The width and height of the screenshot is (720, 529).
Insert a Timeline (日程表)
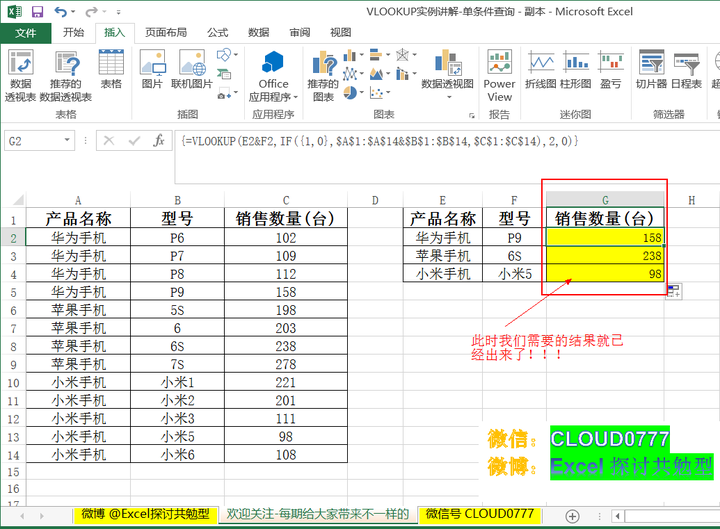coord(686,69)
